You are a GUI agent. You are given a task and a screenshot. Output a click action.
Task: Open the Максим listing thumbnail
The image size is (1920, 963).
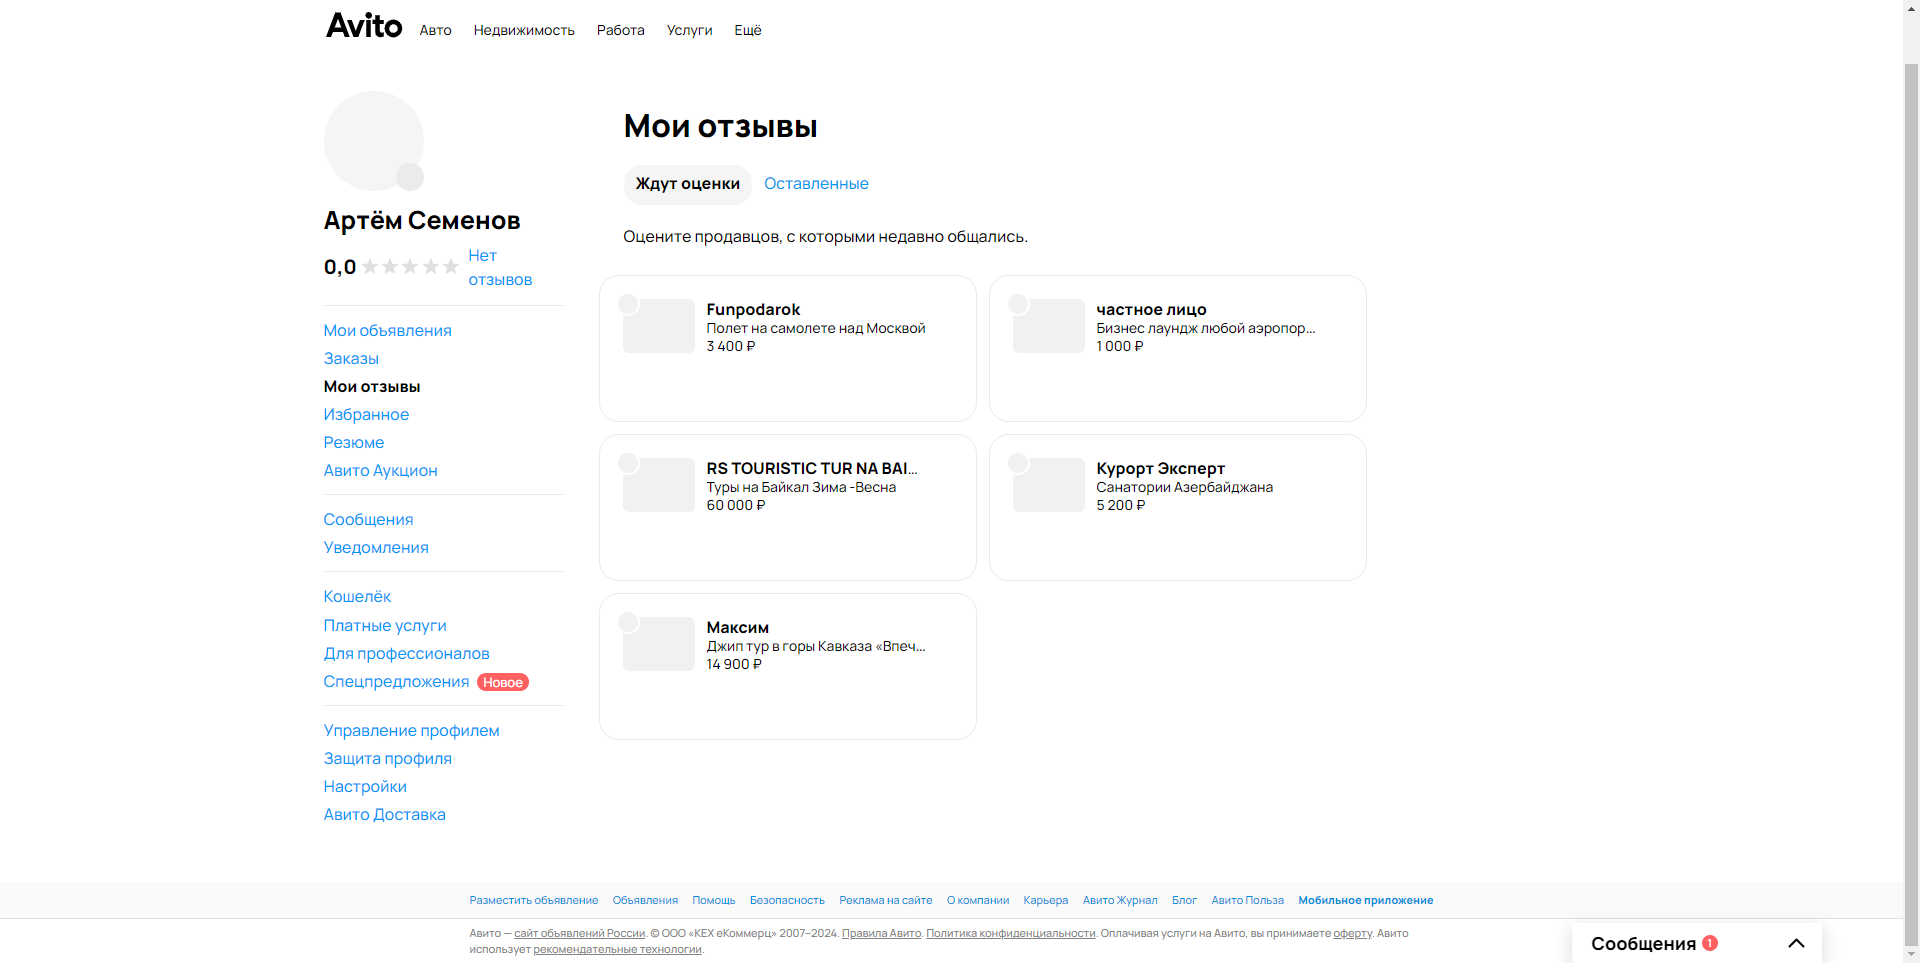click(659, 644)
